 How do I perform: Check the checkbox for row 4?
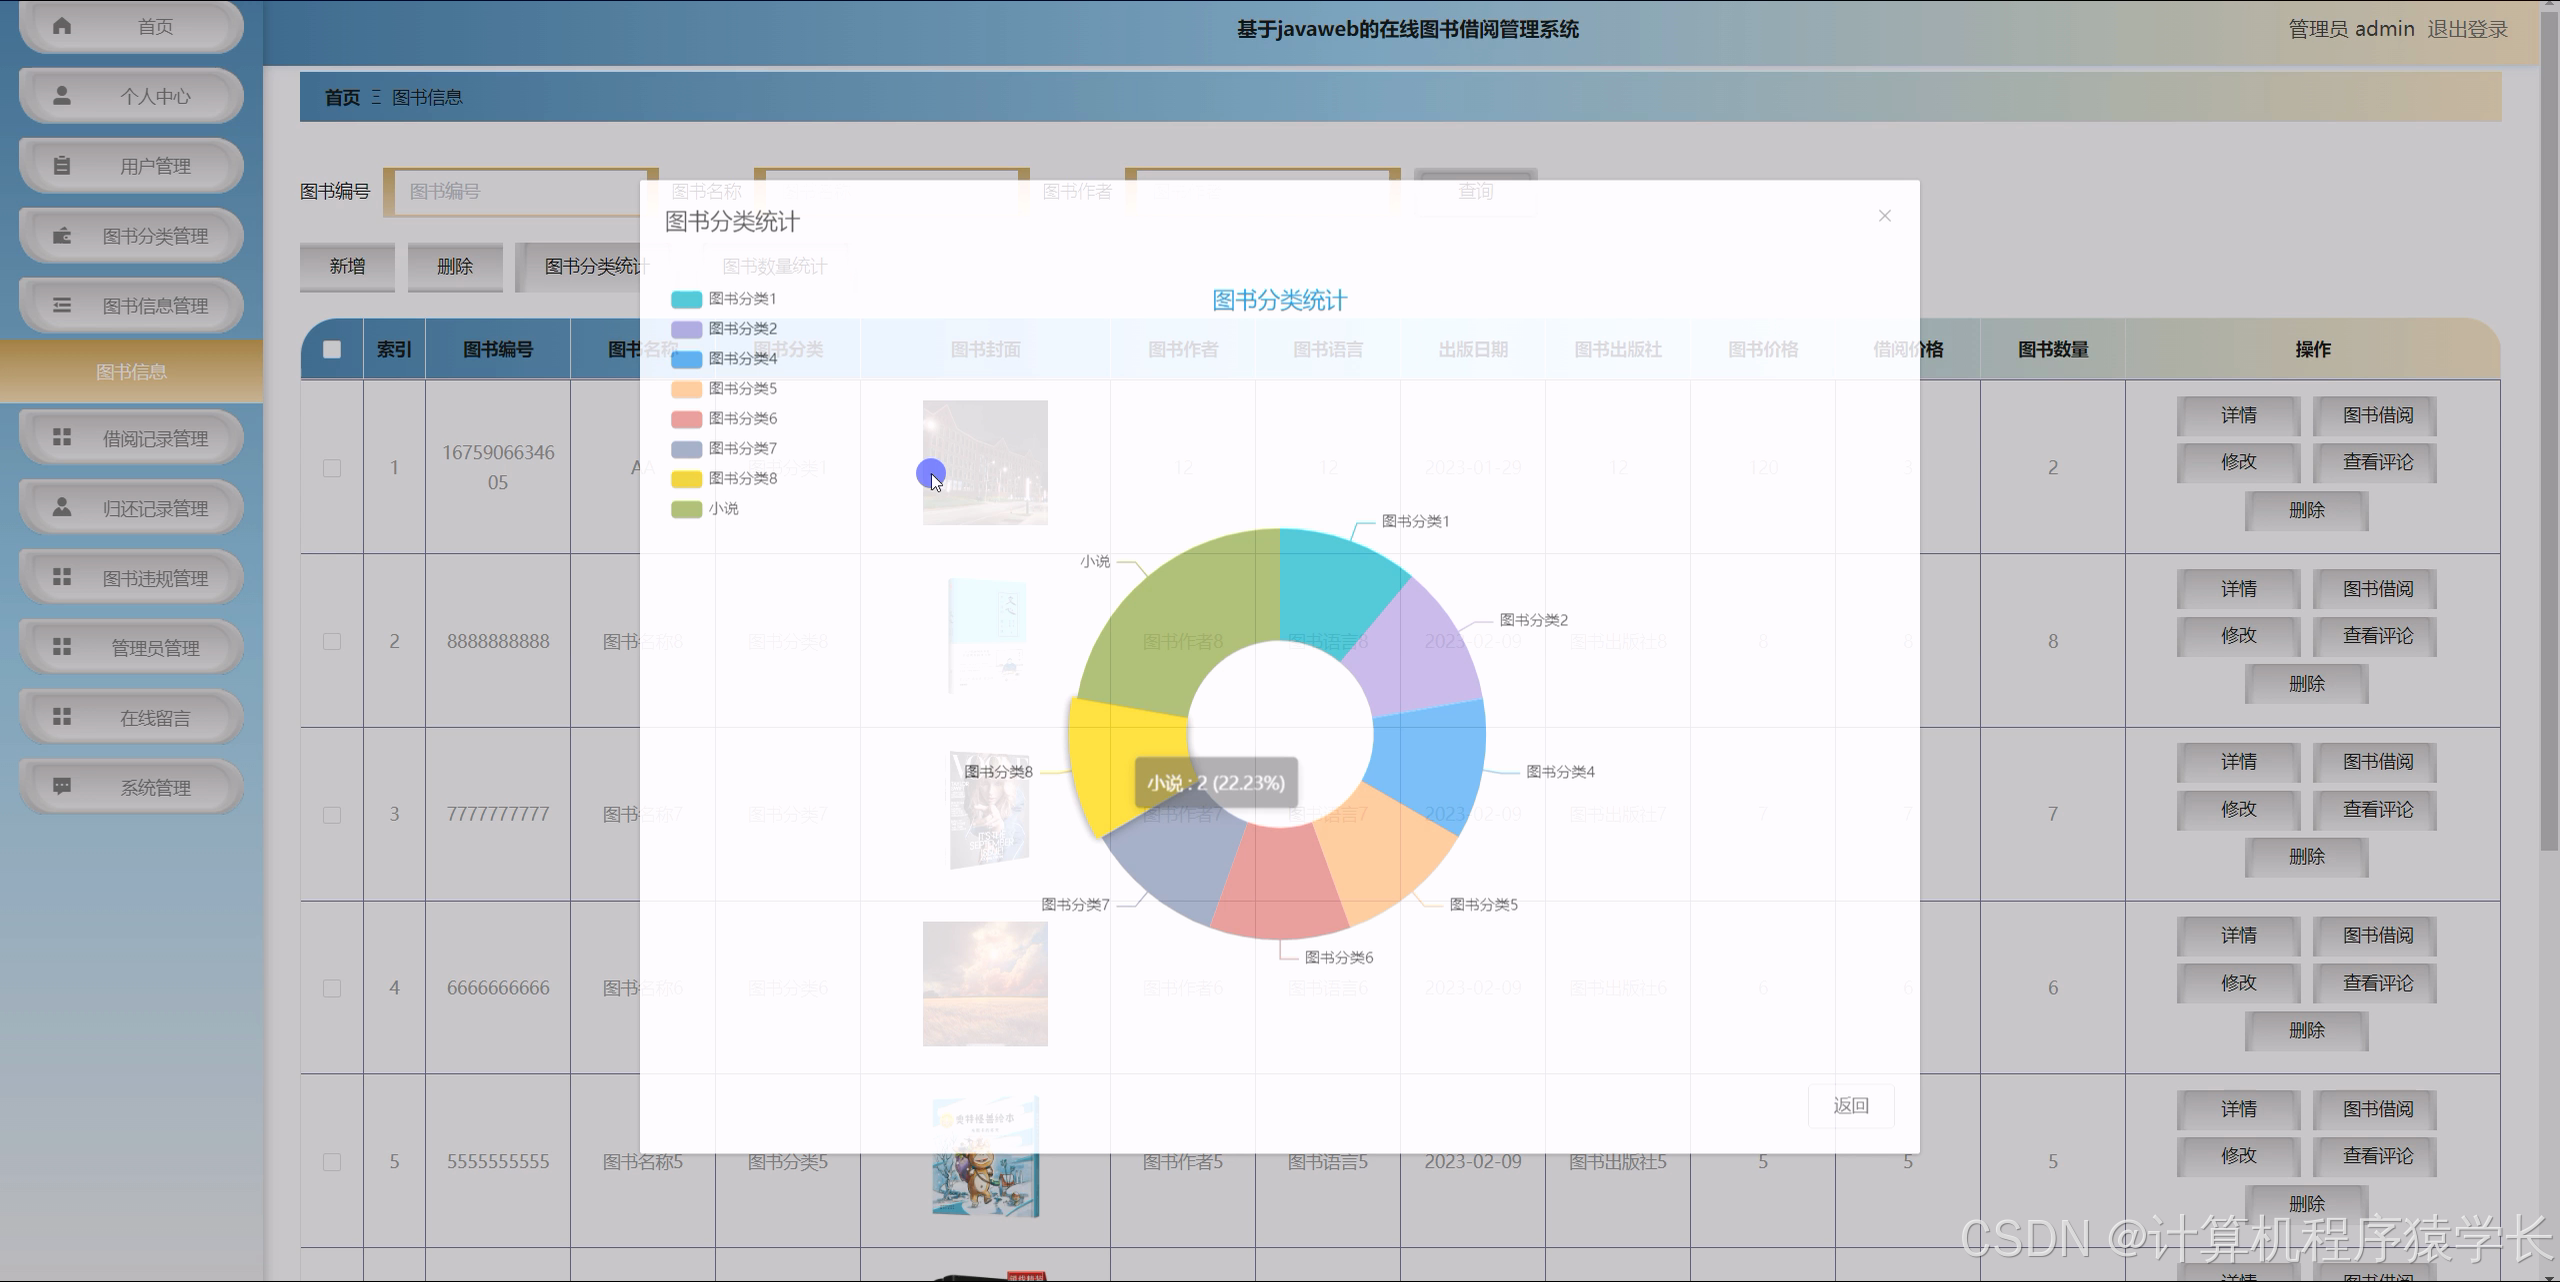pos(332,988)
